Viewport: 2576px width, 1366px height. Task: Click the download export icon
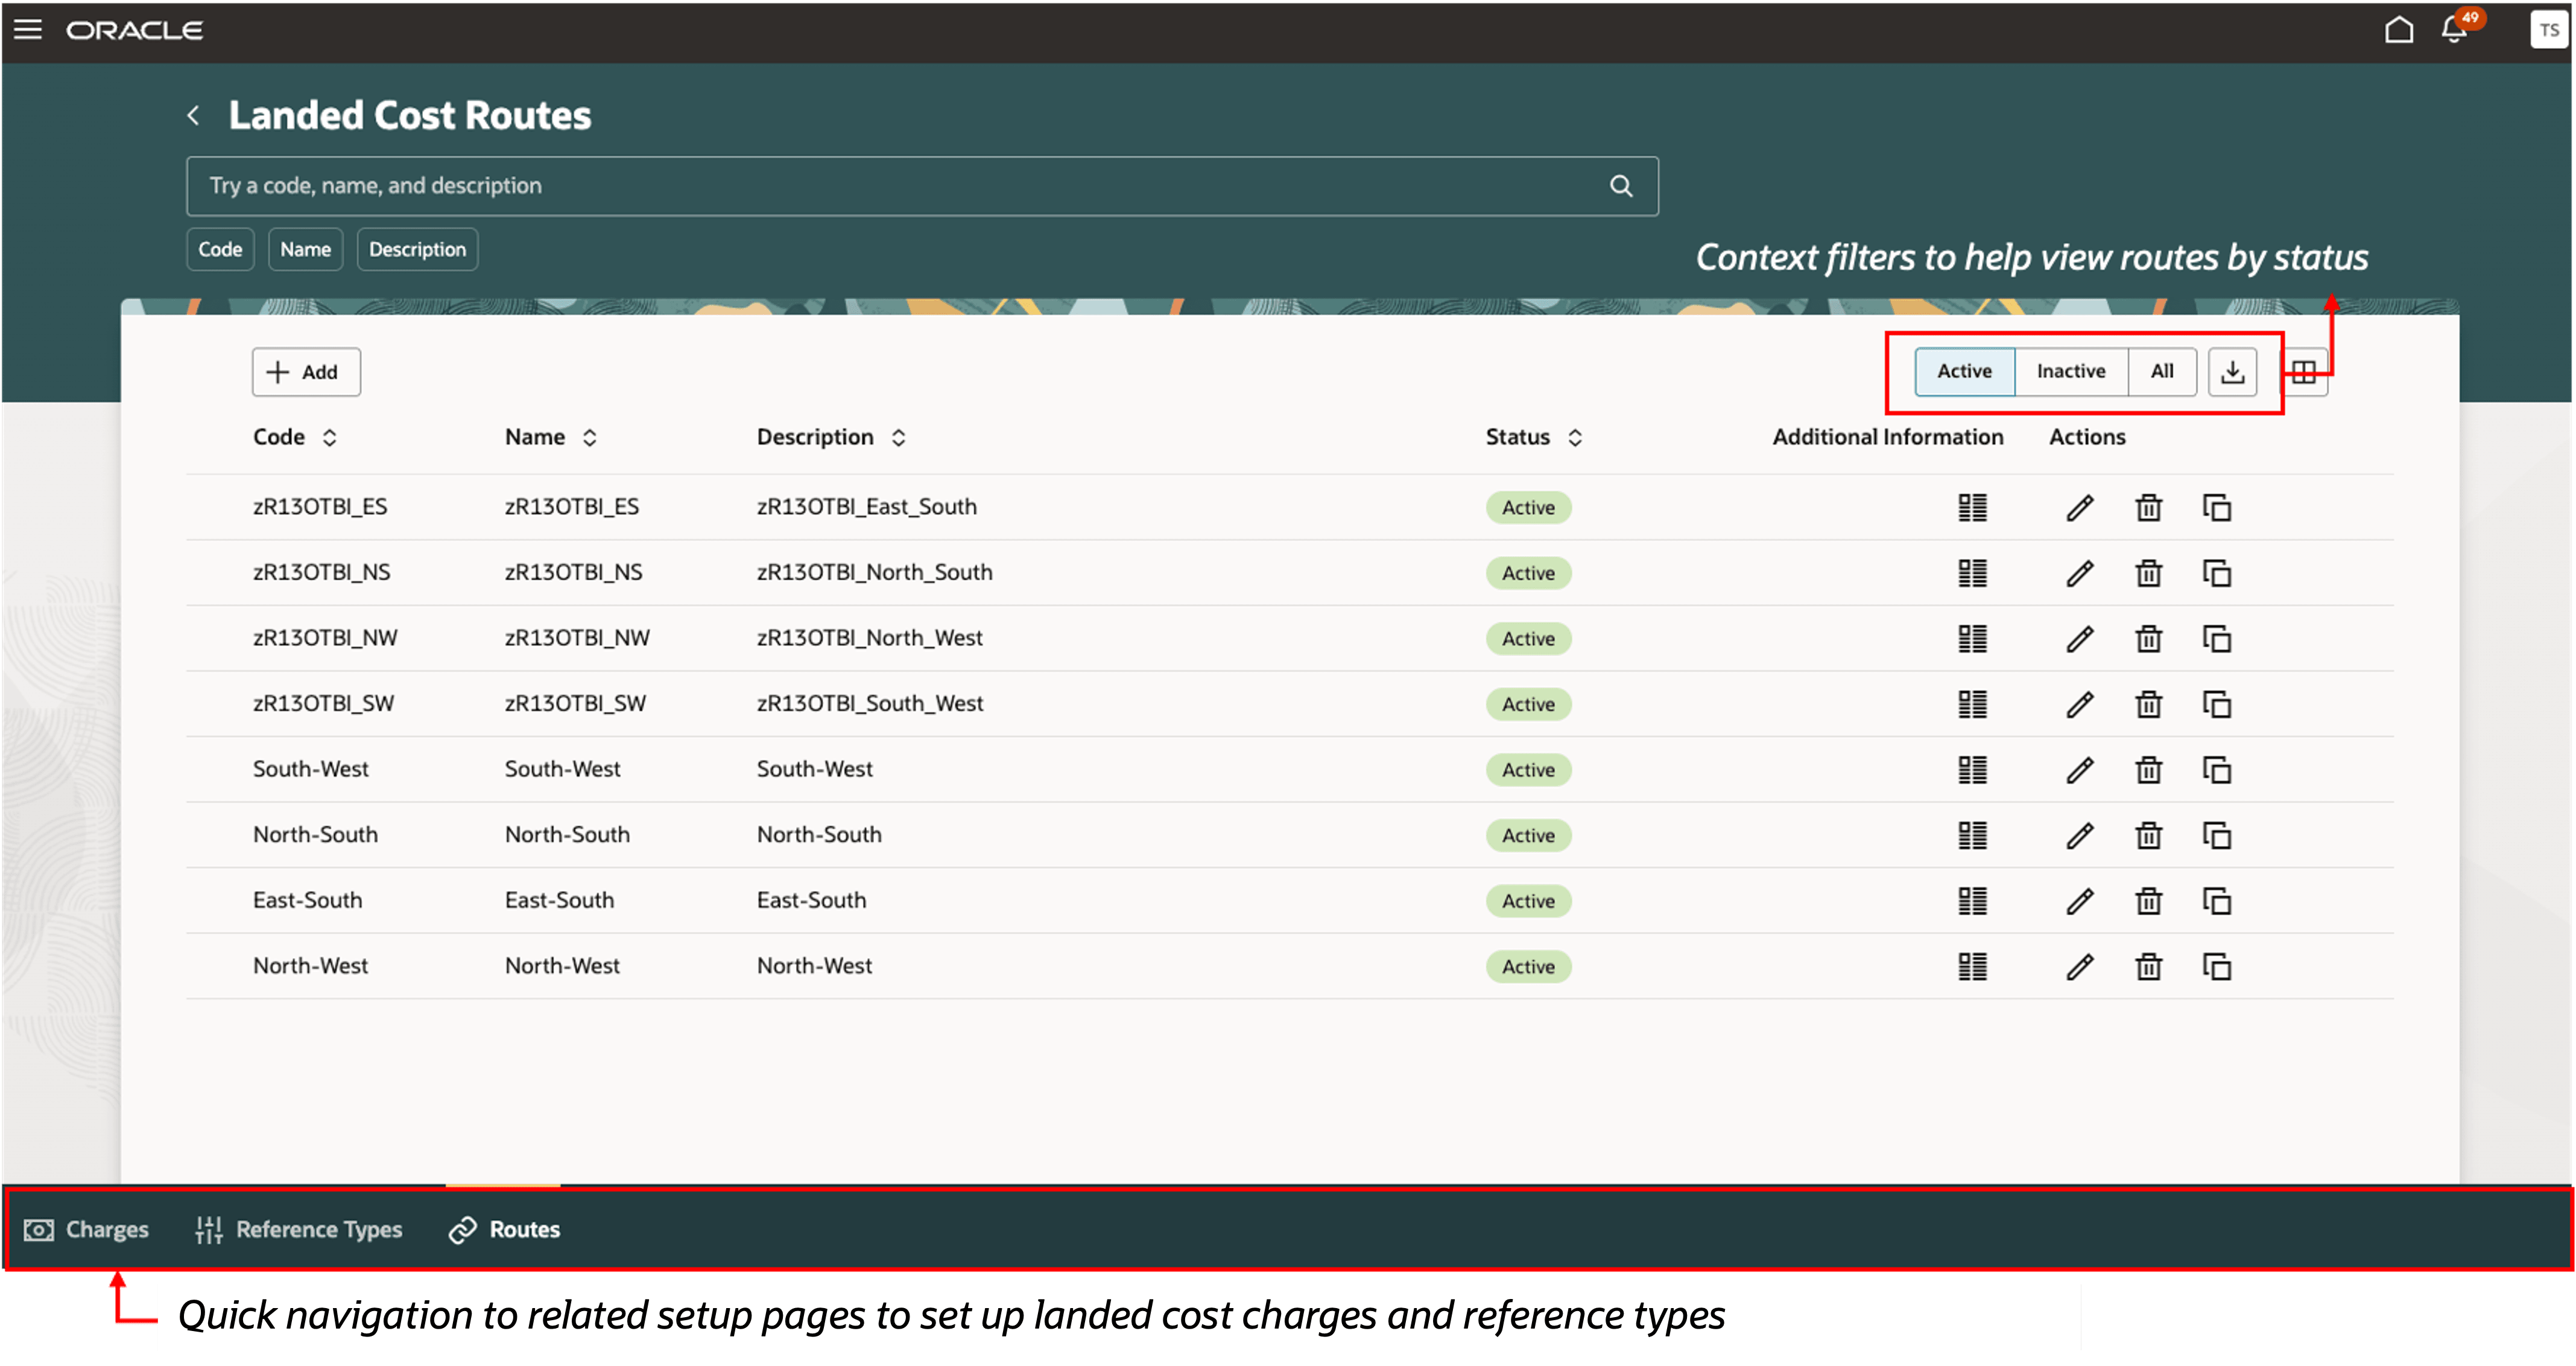2232,372
